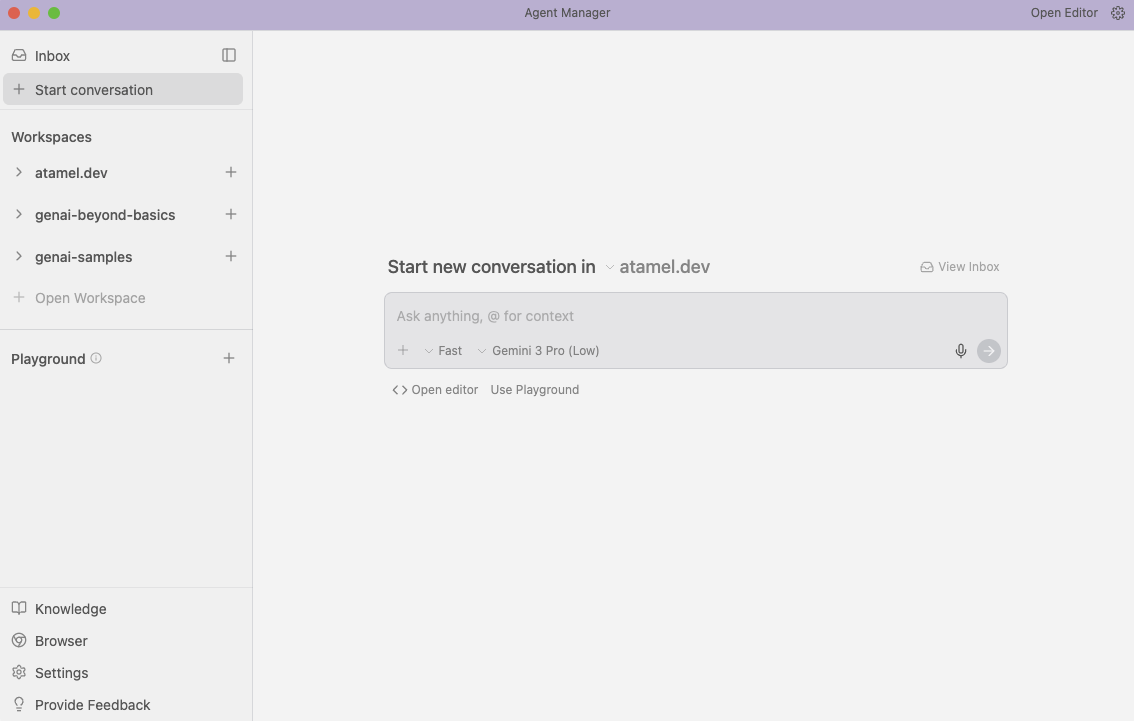Expand the genai-beyond-basics workspace

pyautogui.click(x=18, y=214)
